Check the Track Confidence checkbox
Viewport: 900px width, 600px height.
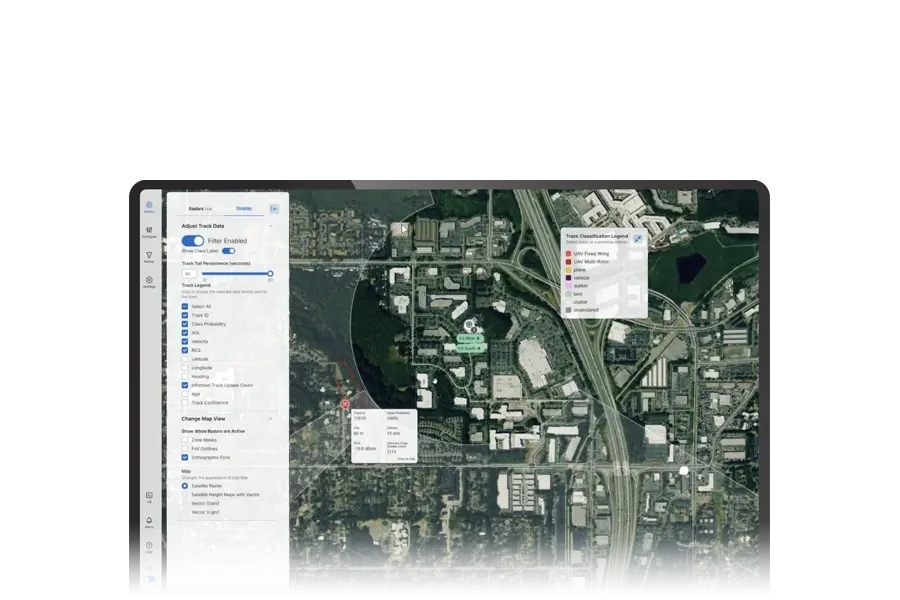coord(185,402)
